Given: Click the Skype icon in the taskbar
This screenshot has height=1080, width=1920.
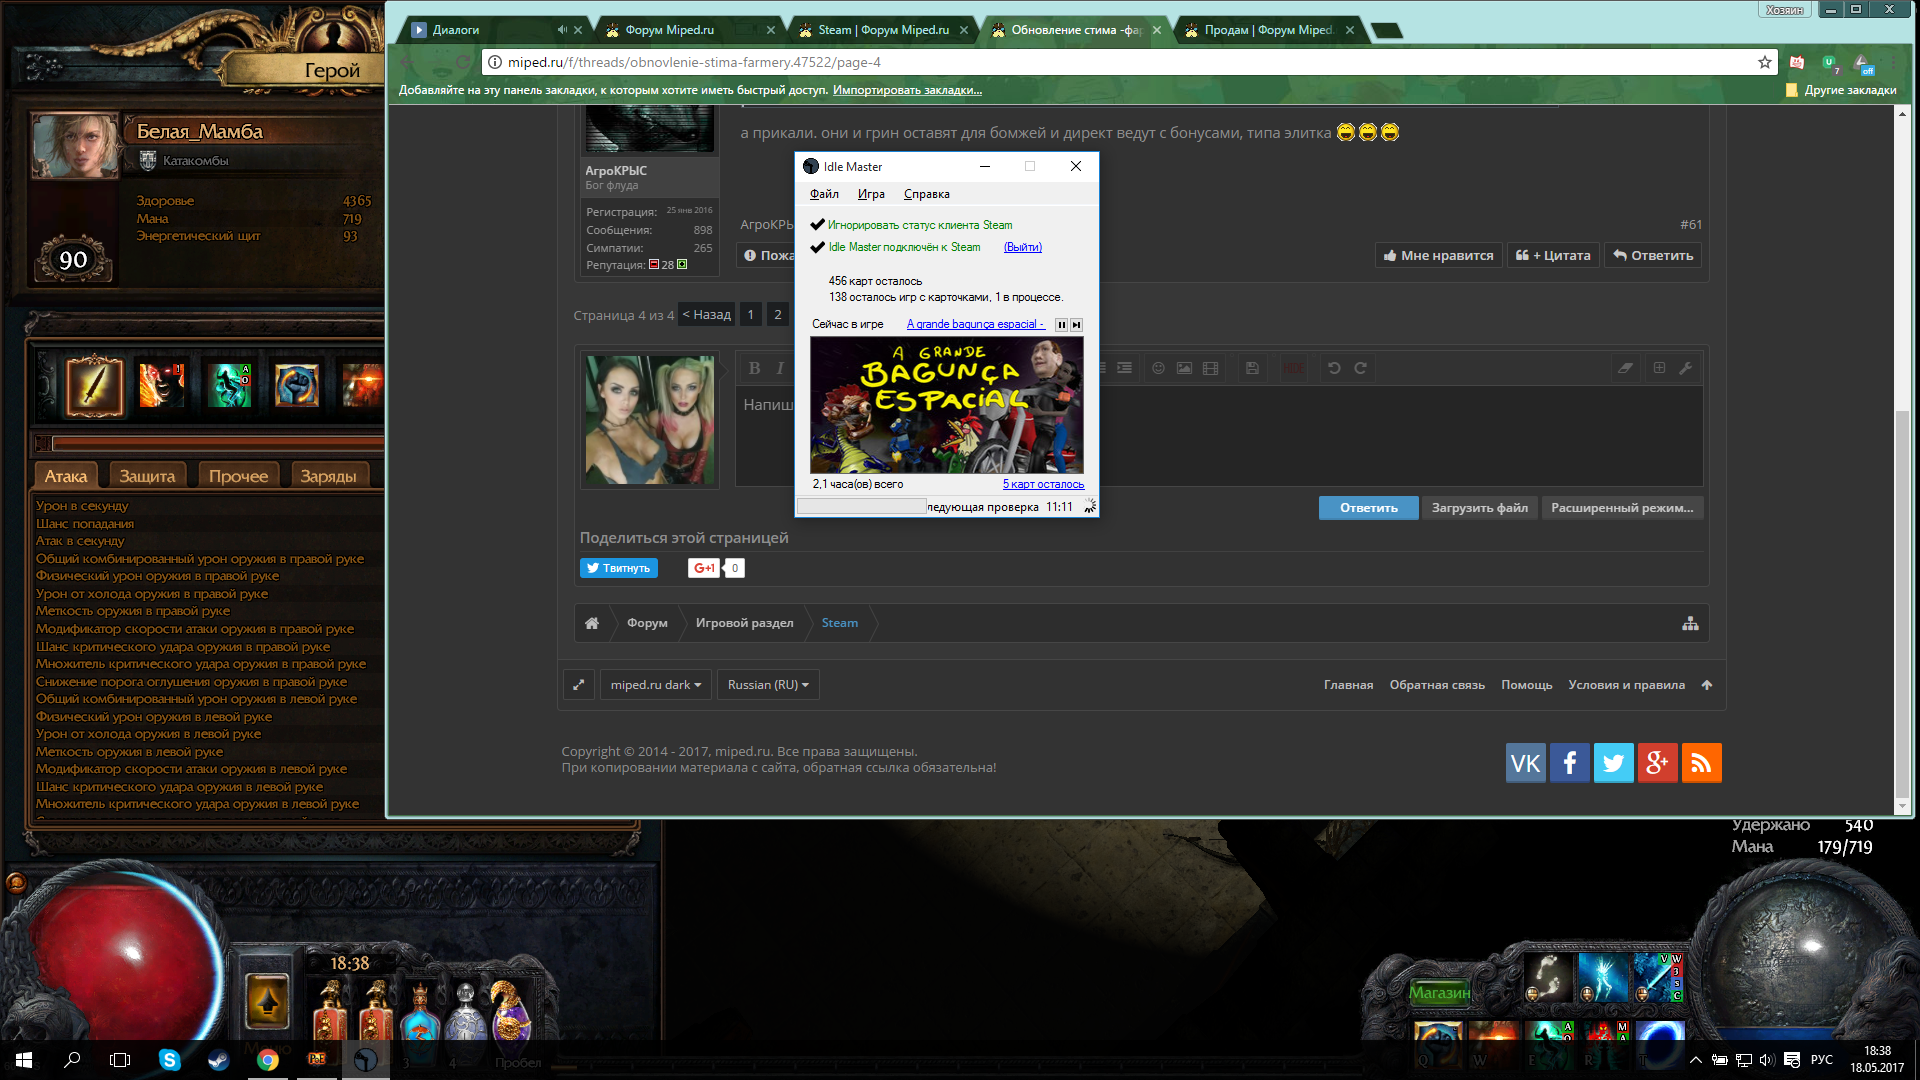Looking at the screenshot, I should (170, 1060).
